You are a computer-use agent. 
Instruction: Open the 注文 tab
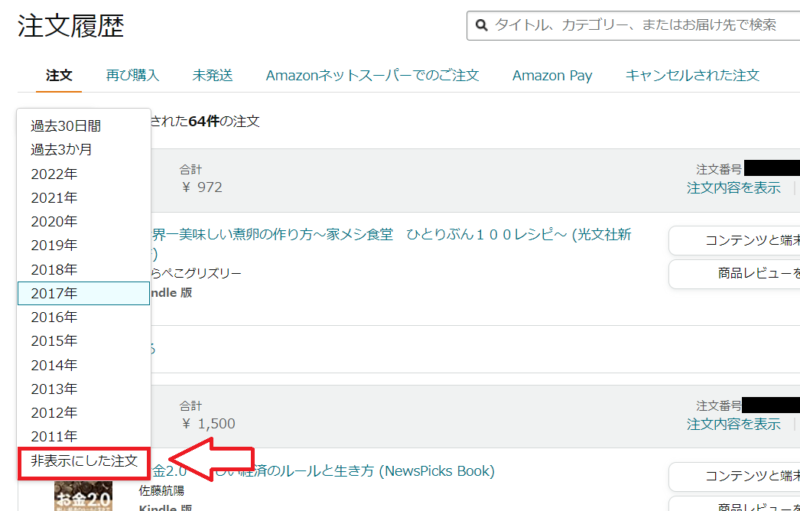59,75
